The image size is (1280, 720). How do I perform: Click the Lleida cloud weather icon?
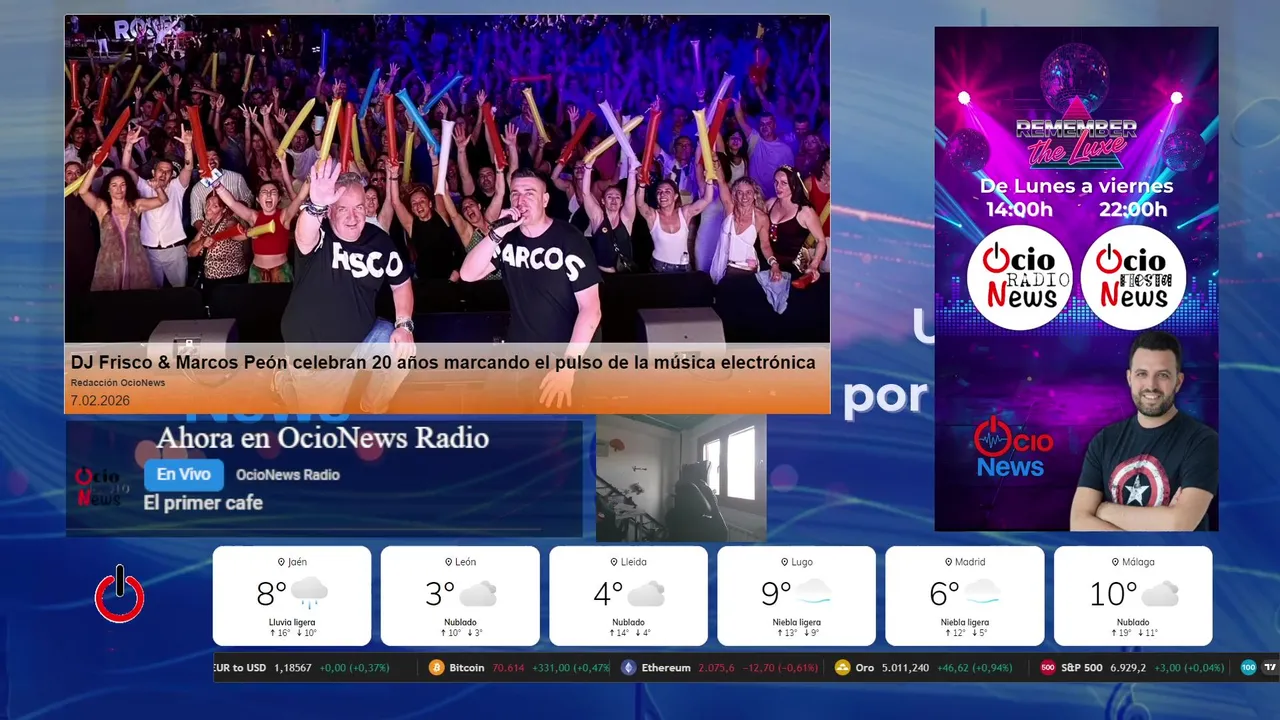coord(646,594)
